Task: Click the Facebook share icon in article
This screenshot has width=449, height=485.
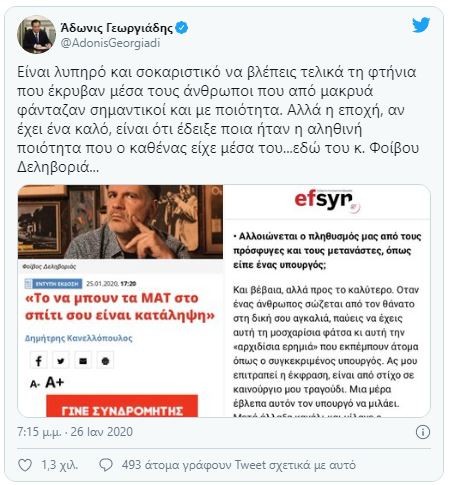Action: [38, 361]
